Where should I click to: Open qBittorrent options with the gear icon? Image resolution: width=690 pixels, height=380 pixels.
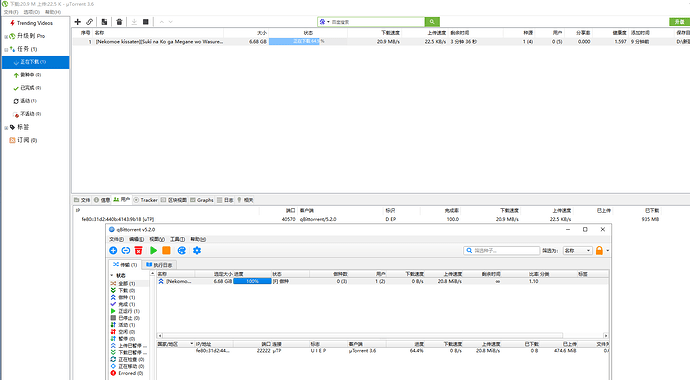[197, 250]
